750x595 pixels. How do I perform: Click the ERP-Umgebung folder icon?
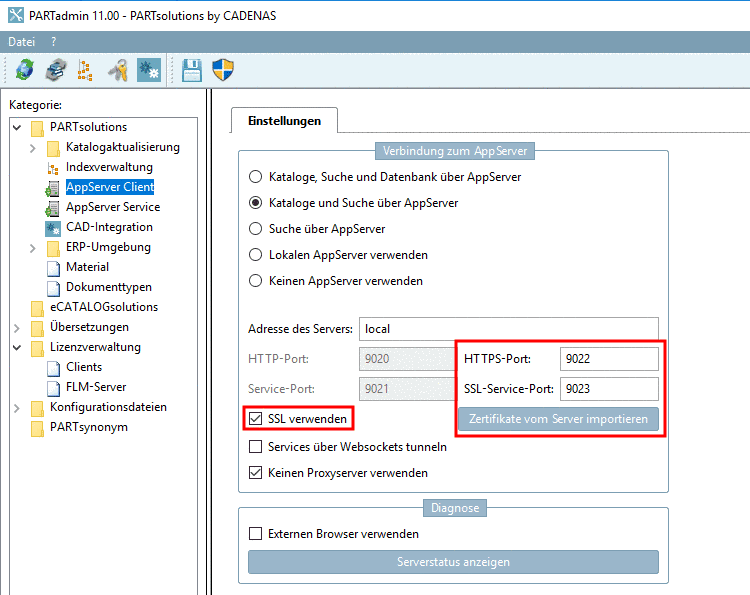coord(53,248)
